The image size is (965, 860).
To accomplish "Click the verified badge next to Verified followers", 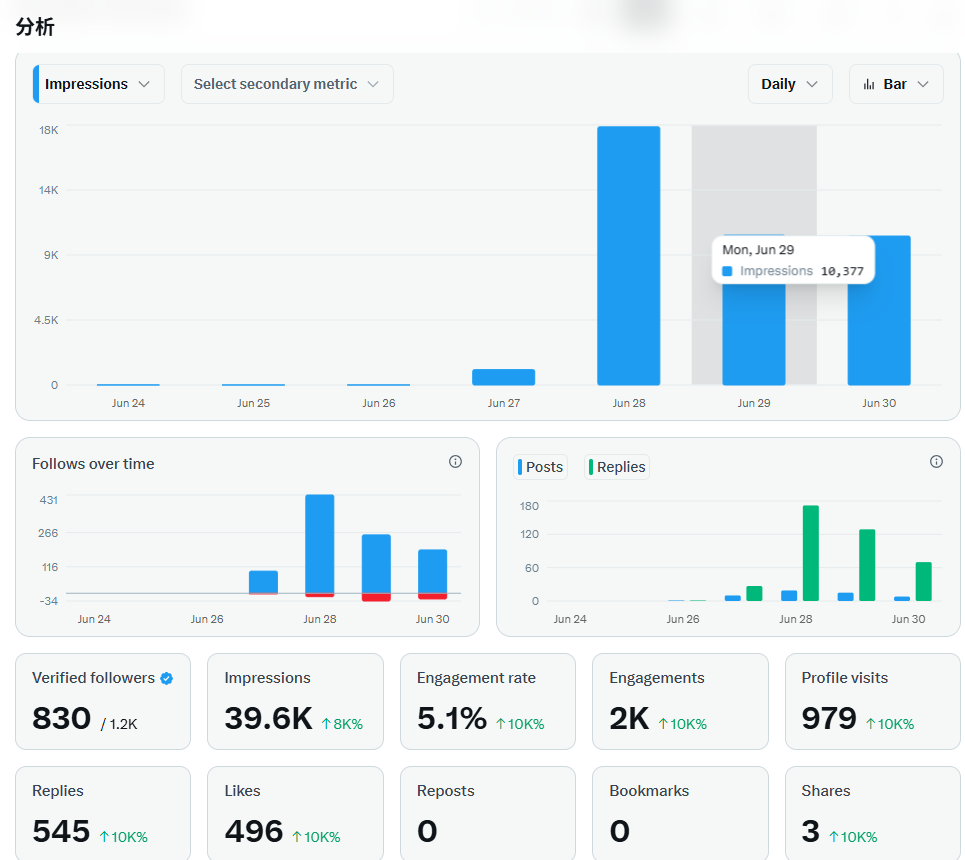I will [166, 678].
